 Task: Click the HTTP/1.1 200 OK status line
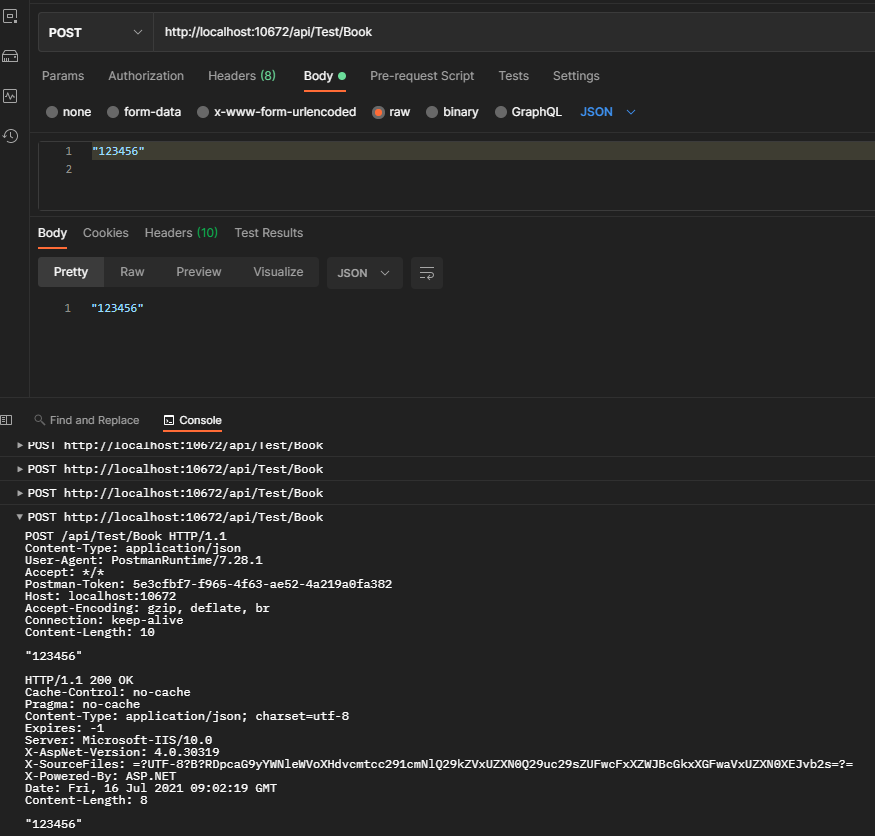coord(79,680)
